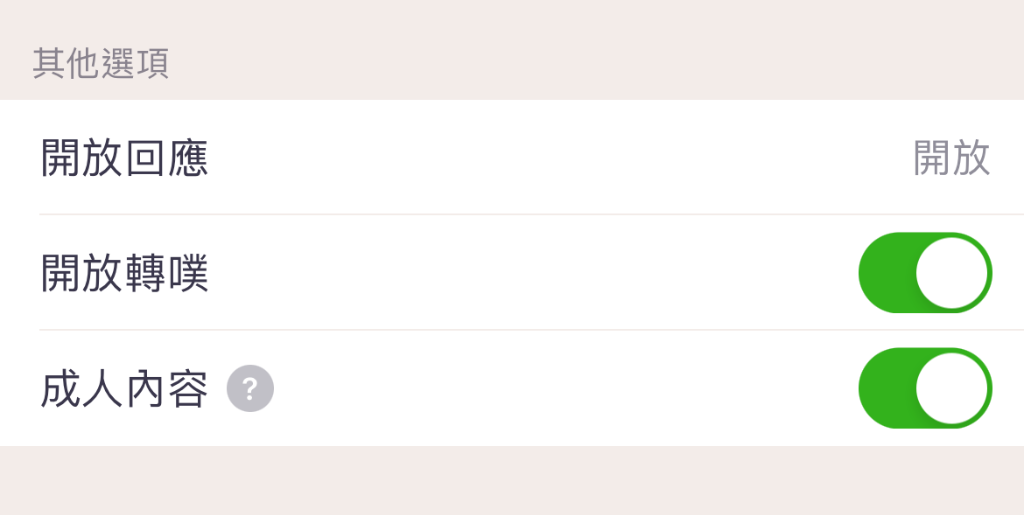Viewport: 1024px width, 515px height.
Task: Turn off the 成人內容 switch
Action: point(925,388)
